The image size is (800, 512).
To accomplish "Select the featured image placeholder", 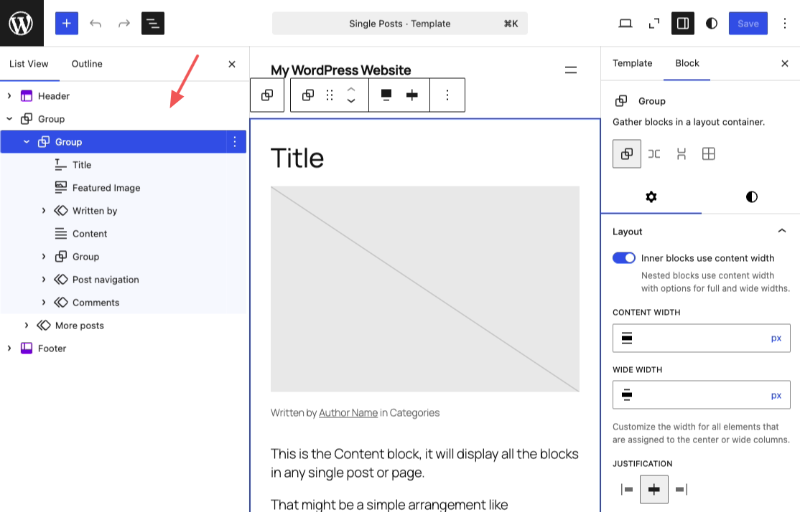I will coord(425,289).
